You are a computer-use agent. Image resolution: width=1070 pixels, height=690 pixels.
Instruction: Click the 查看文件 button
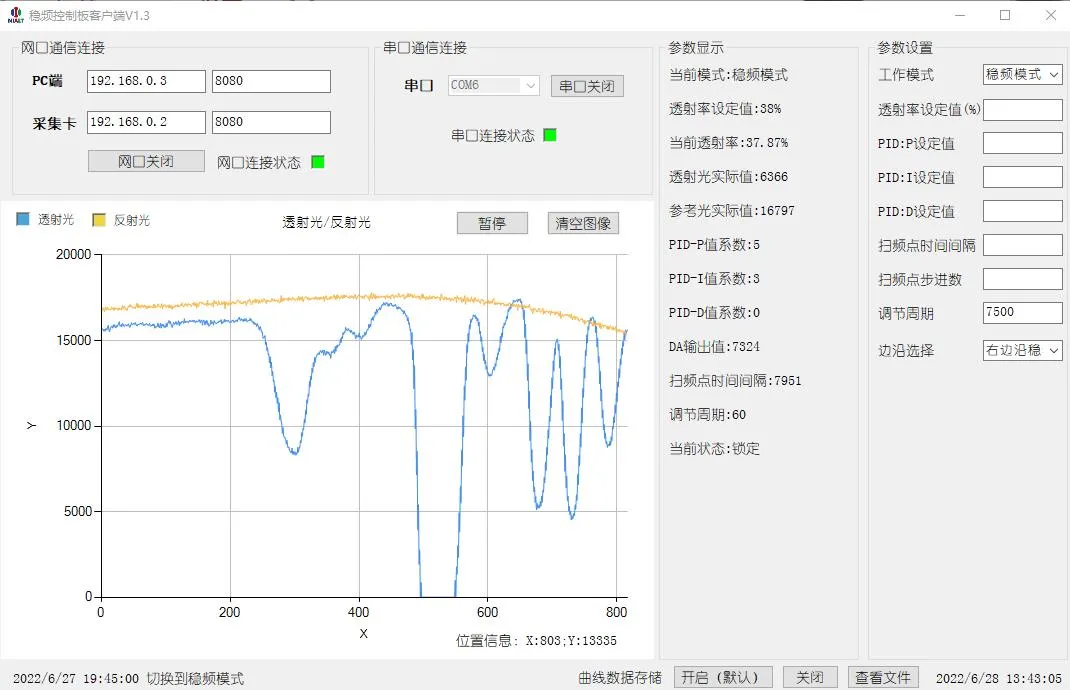pos(883,677)
